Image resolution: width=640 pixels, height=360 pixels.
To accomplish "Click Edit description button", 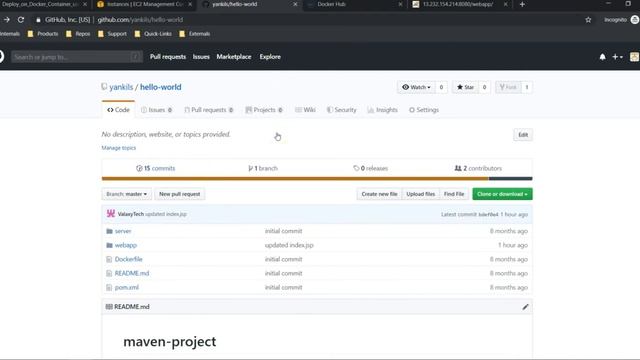I will click(x=523, y=135).
